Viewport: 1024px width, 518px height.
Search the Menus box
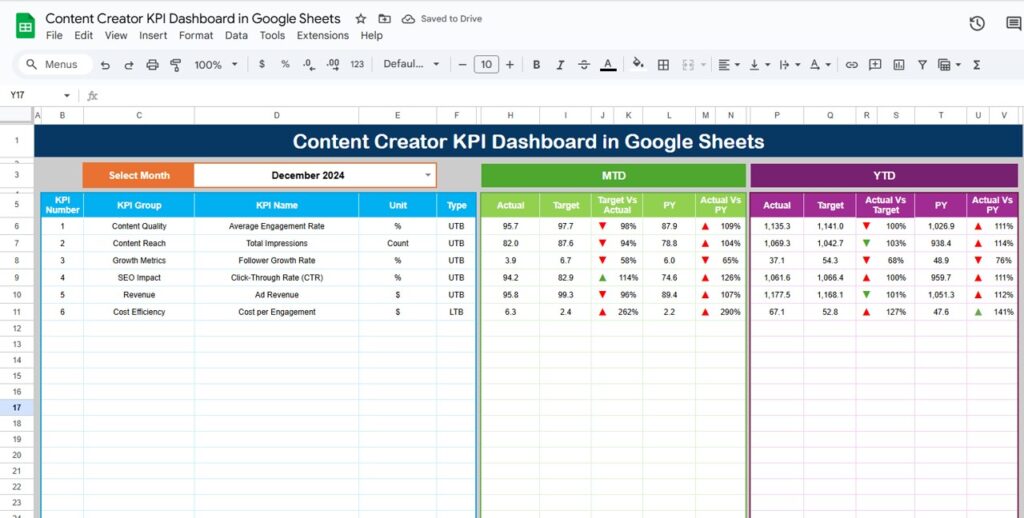point(55,64)
